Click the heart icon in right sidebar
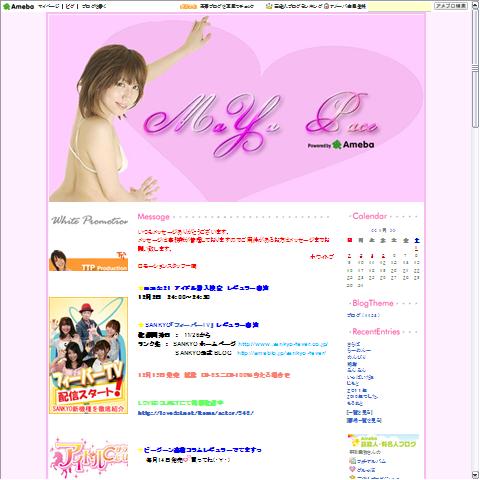This screenshot has width=480, height=480. (x=352, y=470)
